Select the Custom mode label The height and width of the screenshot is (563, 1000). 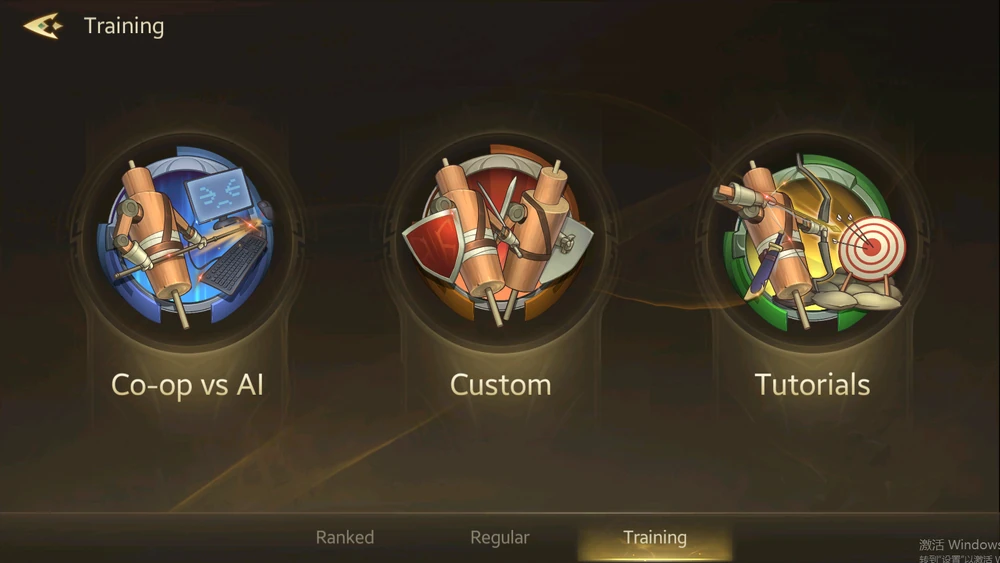tap(501, 385)
